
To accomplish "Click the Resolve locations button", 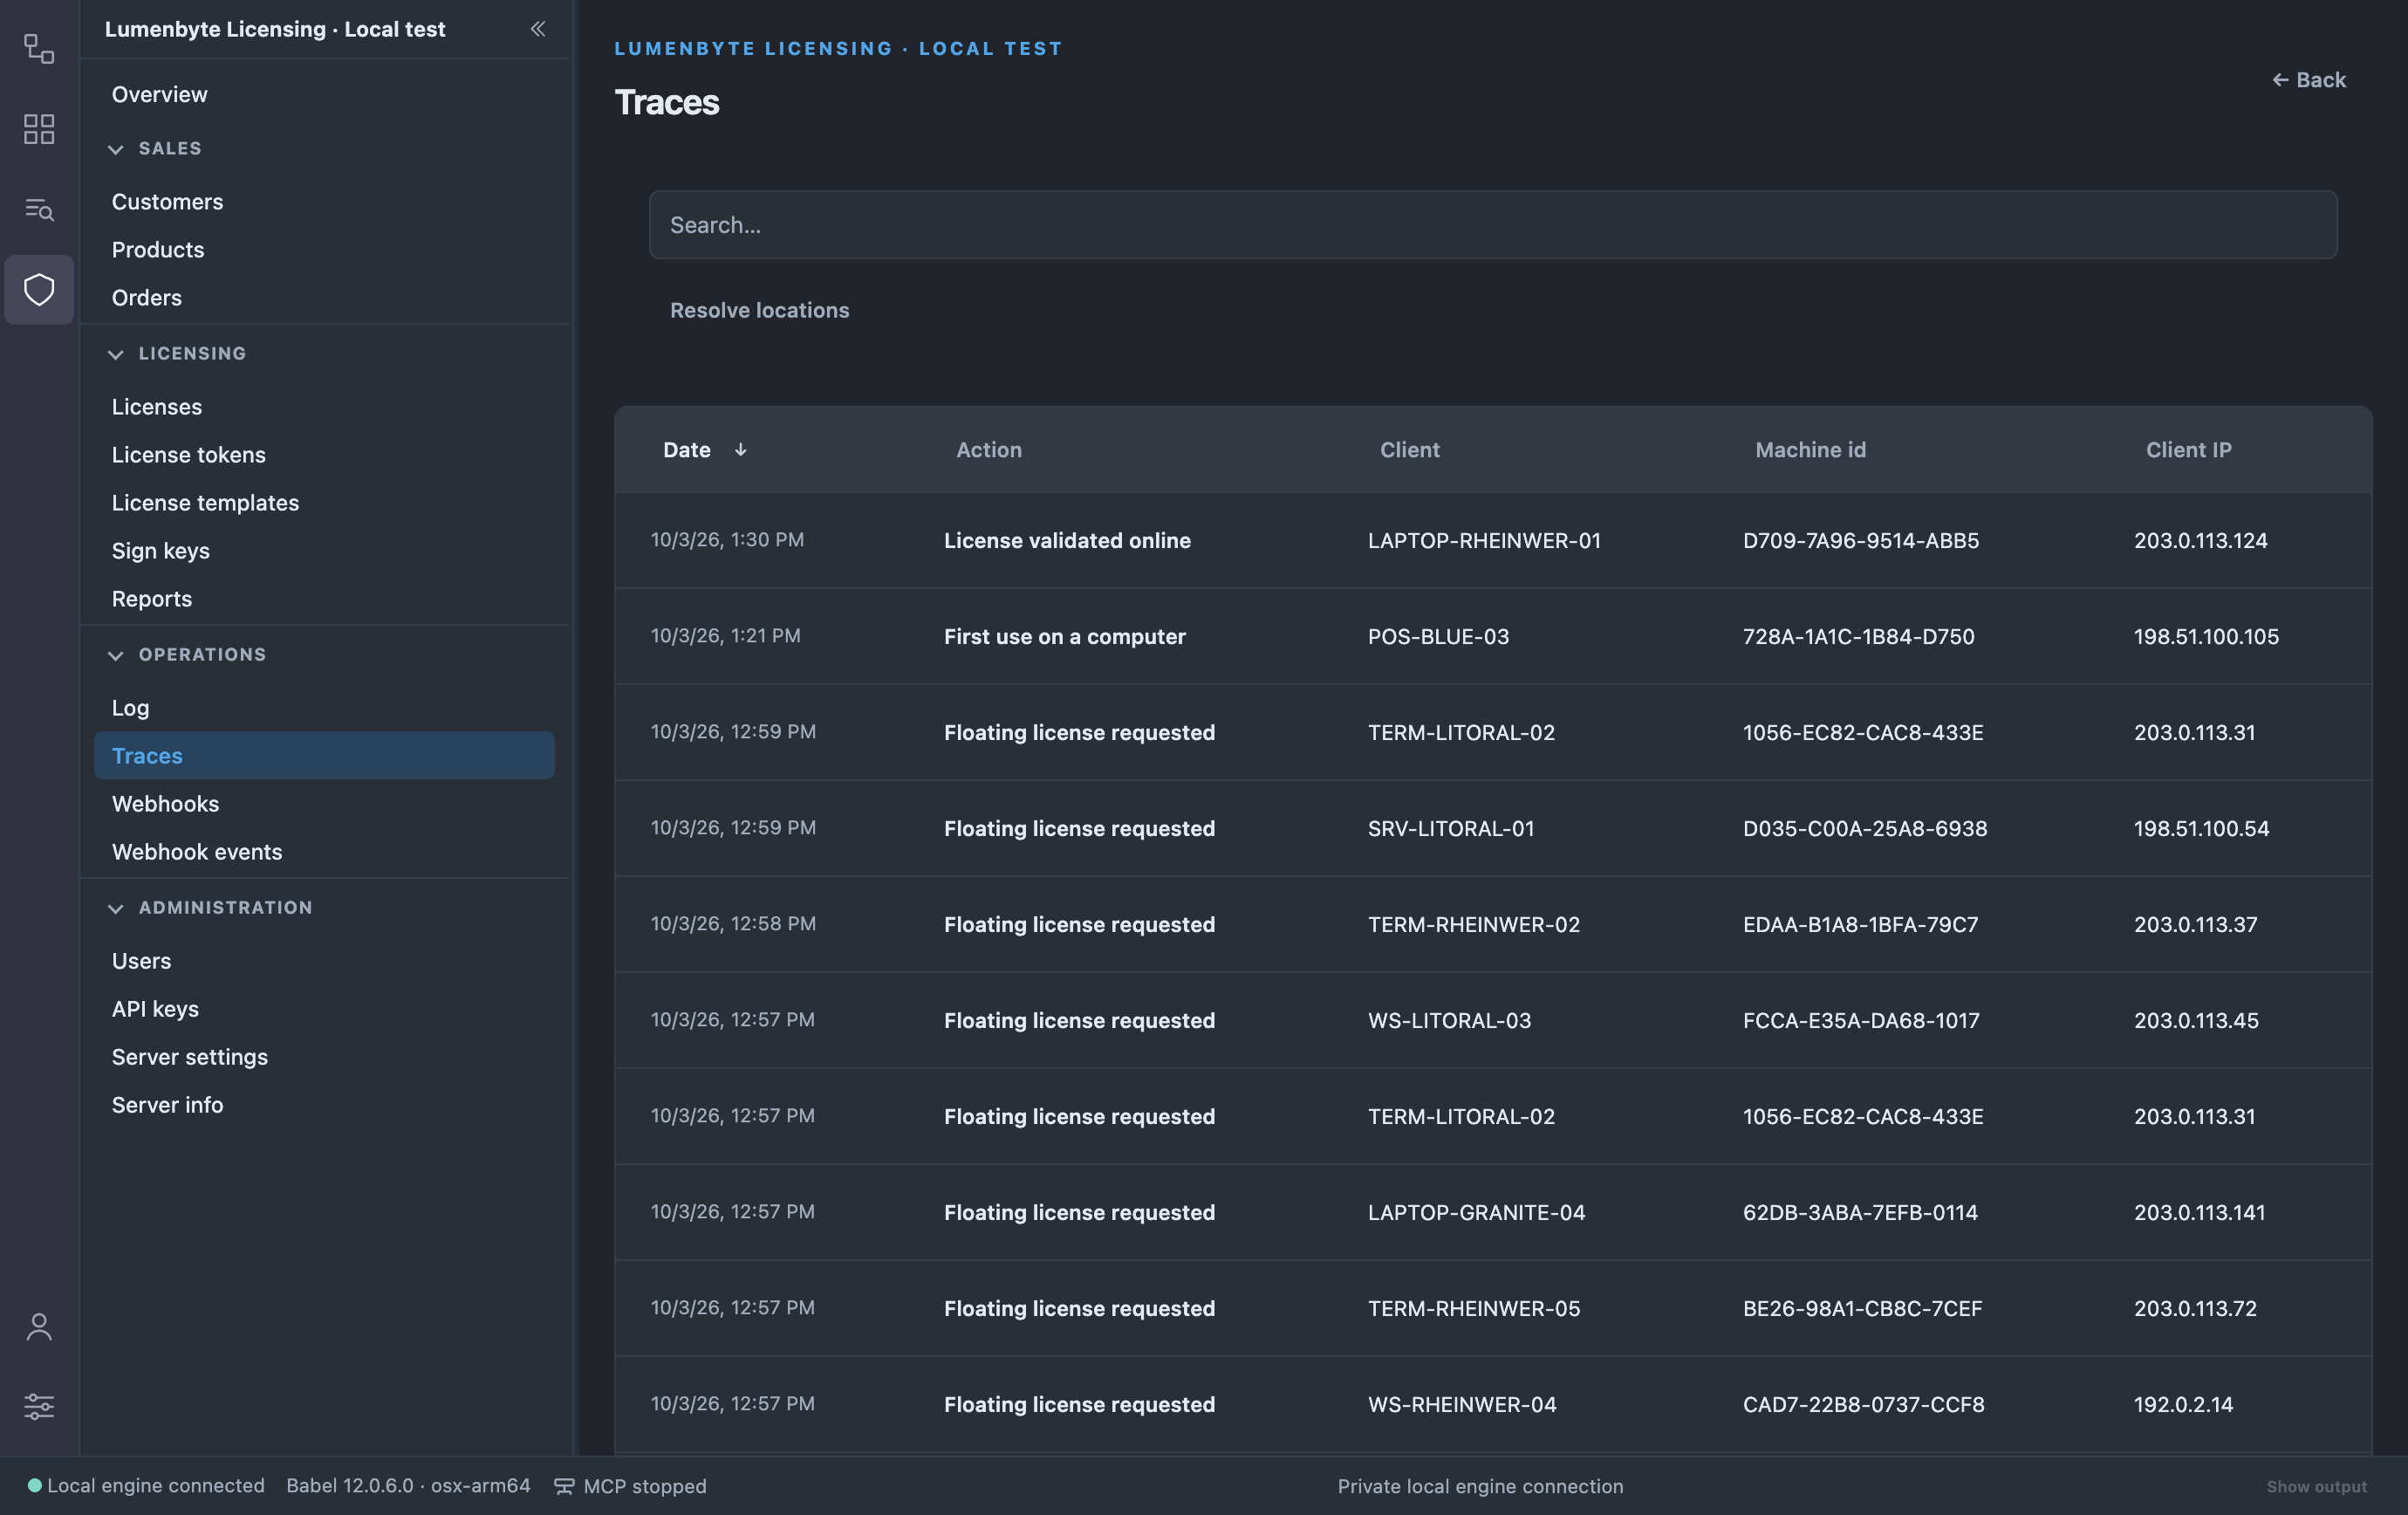I will 760,310.
